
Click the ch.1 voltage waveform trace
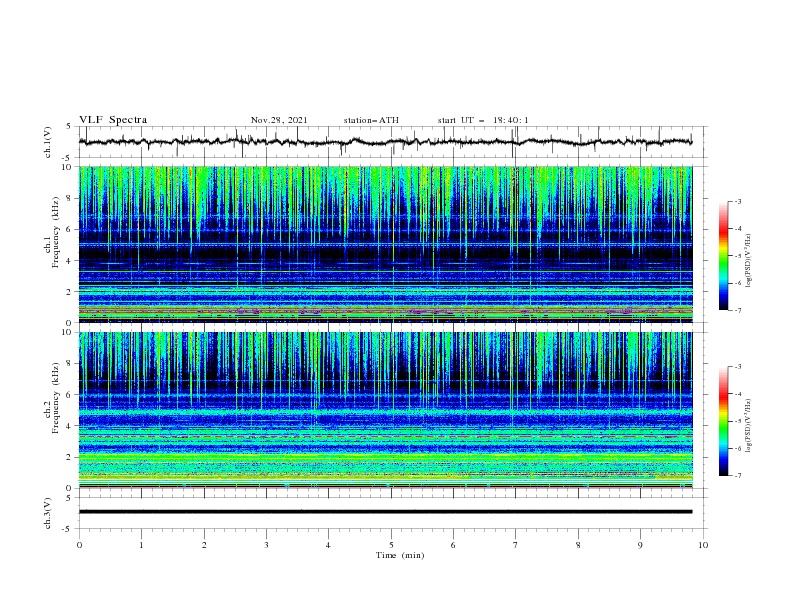(385, 142)
